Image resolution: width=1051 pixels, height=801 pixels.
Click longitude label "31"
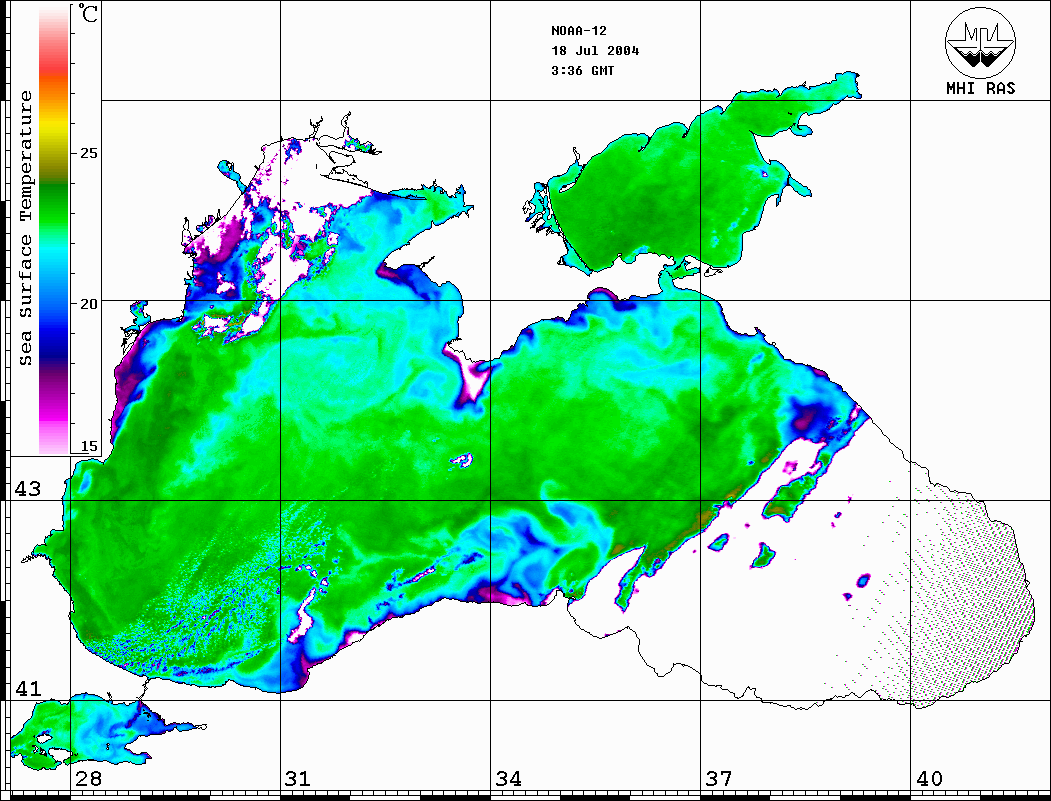[298, 779]
